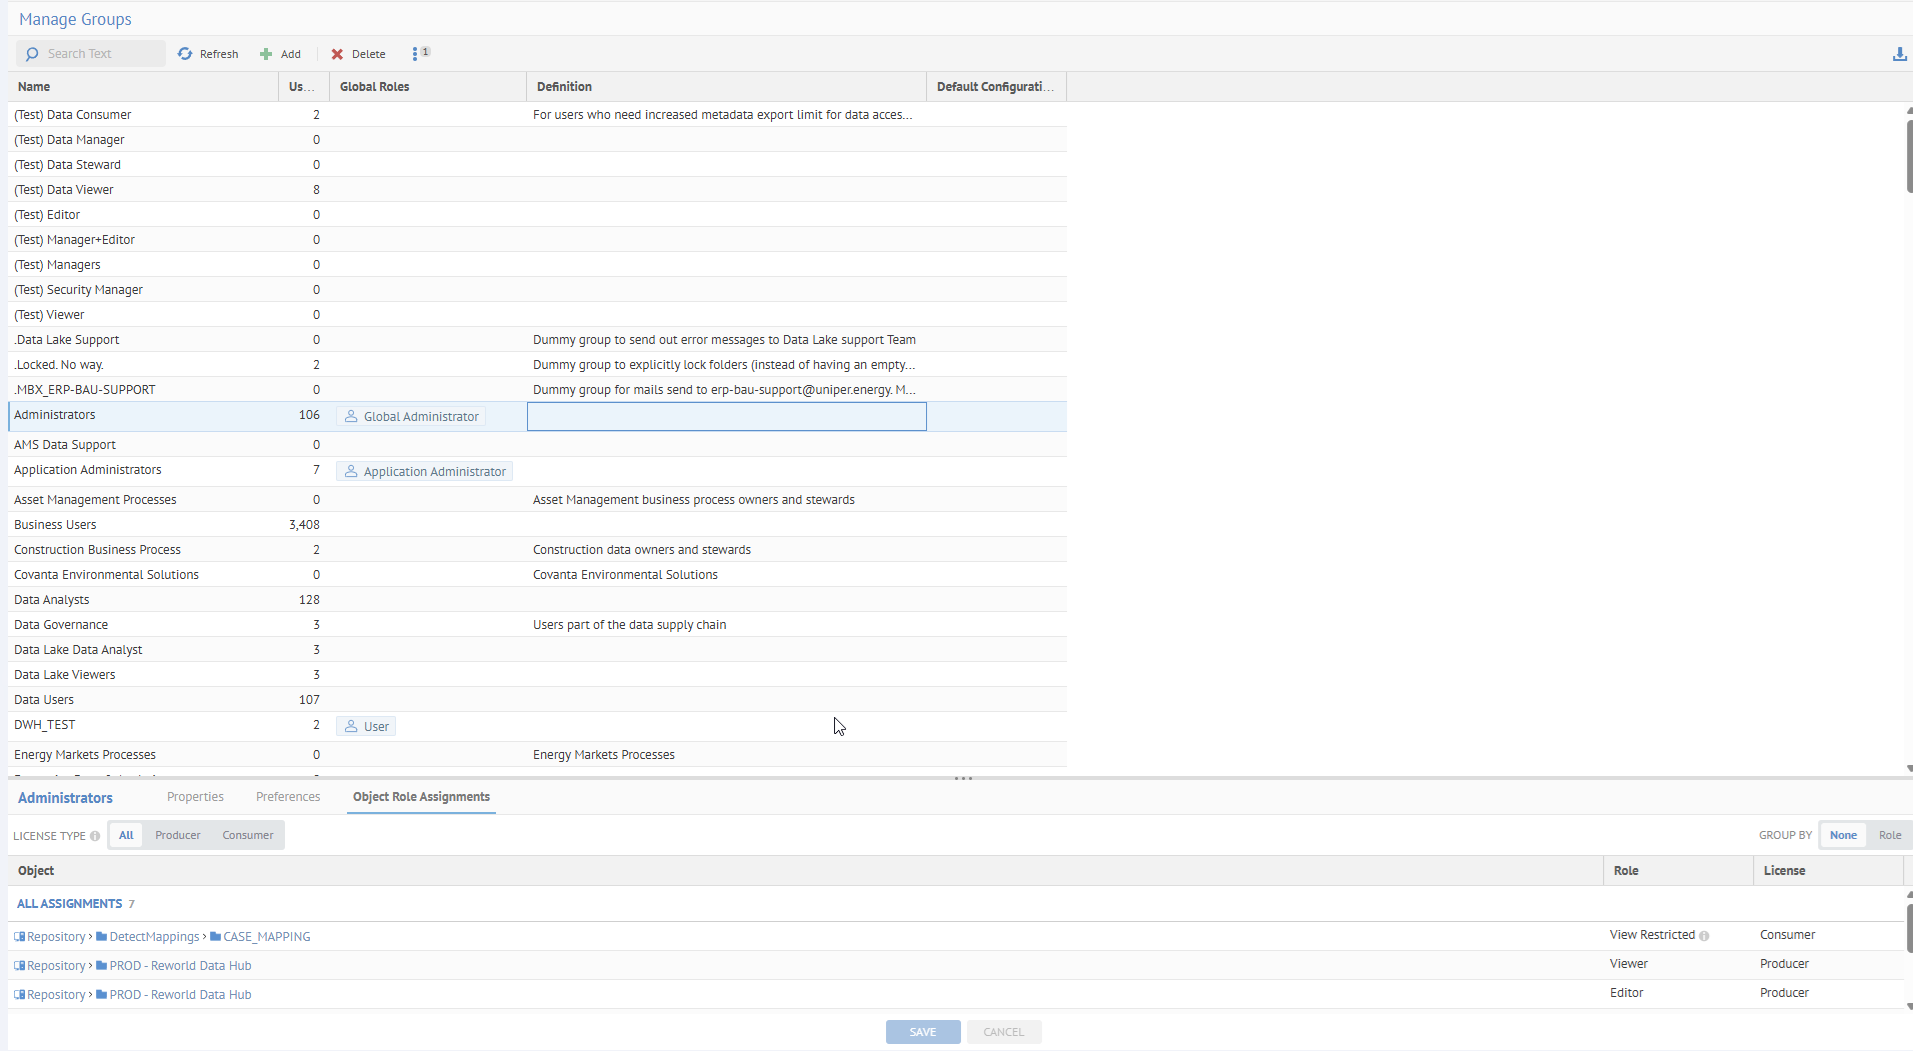This screenshot has width=1913, height=1051.
Task: Open the three-dot more options menu
Action: point(415,54)
